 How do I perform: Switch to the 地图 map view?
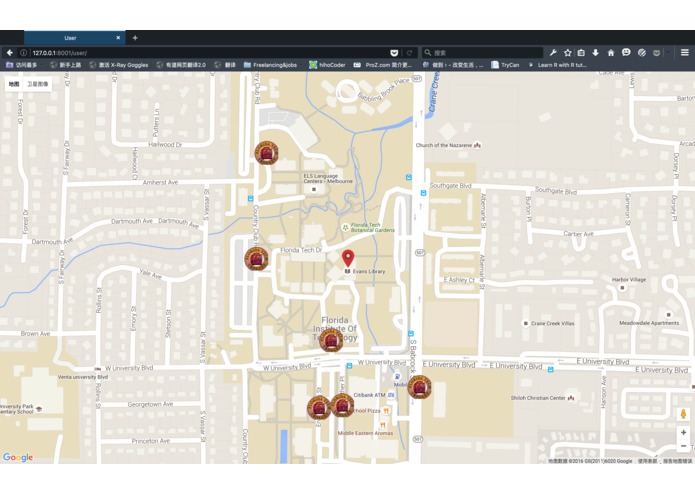[x=14, y=84]
